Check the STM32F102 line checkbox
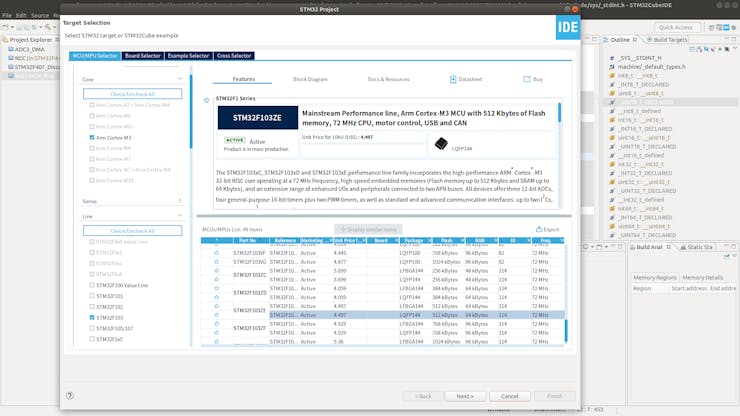The height and width of the screenshot is (416, 740). [92, 307]
